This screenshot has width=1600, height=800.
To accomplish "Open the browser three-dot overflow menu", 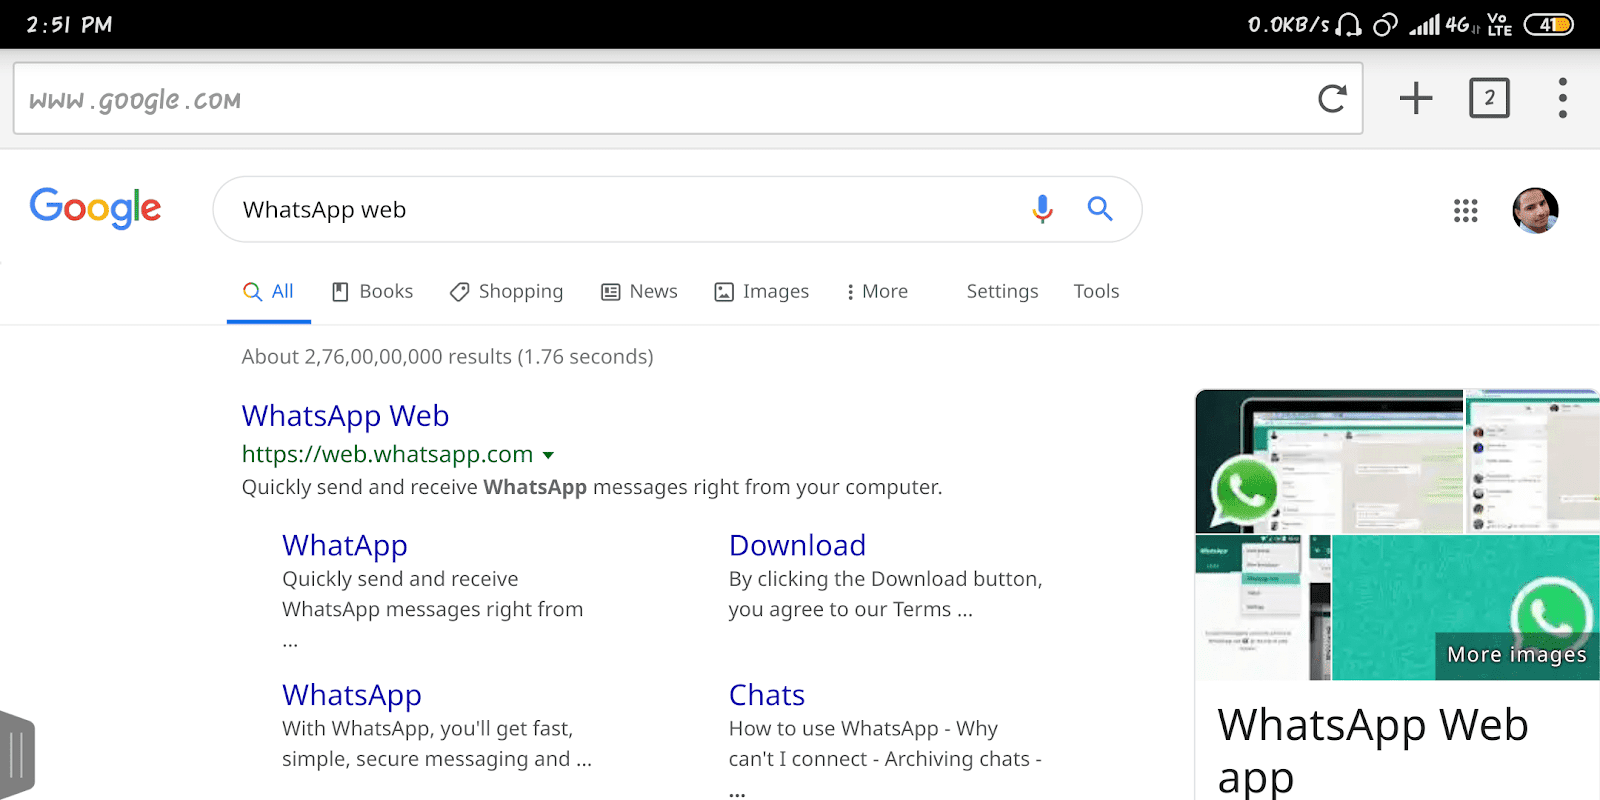I will (1562, 98).
